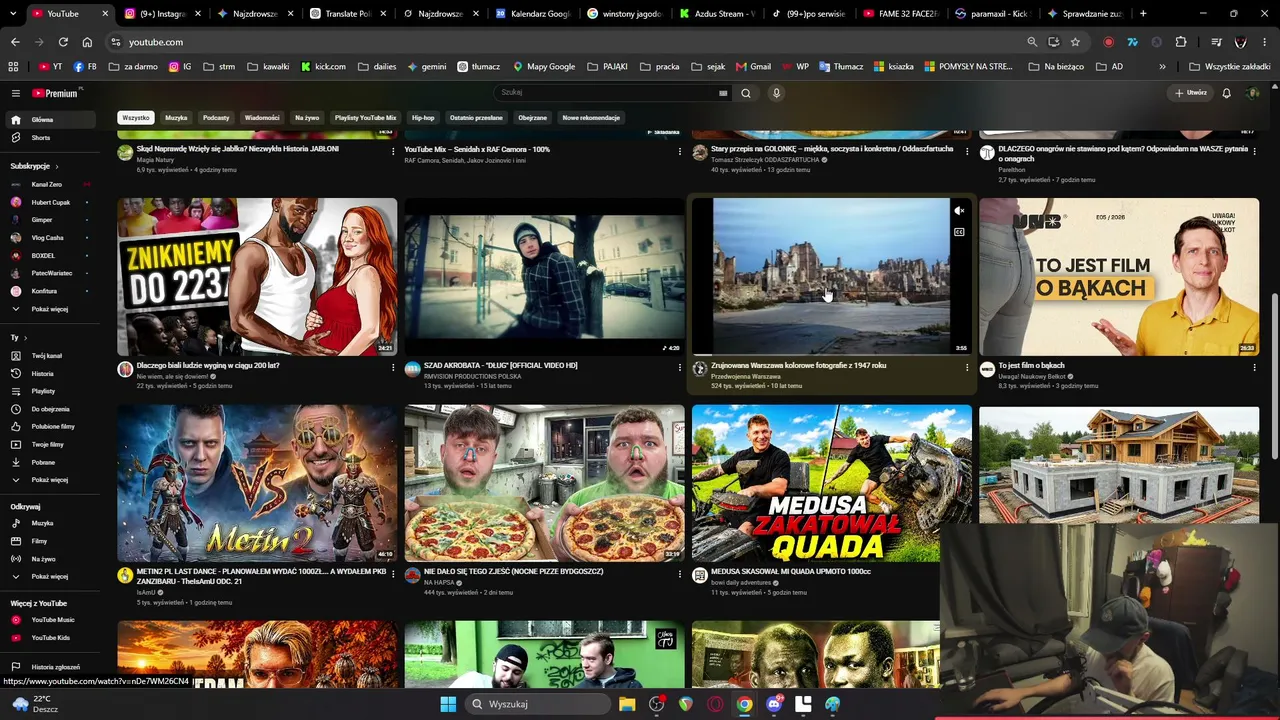
Task: Open Twój kanał in the sidebar
Action: (48, 356)
